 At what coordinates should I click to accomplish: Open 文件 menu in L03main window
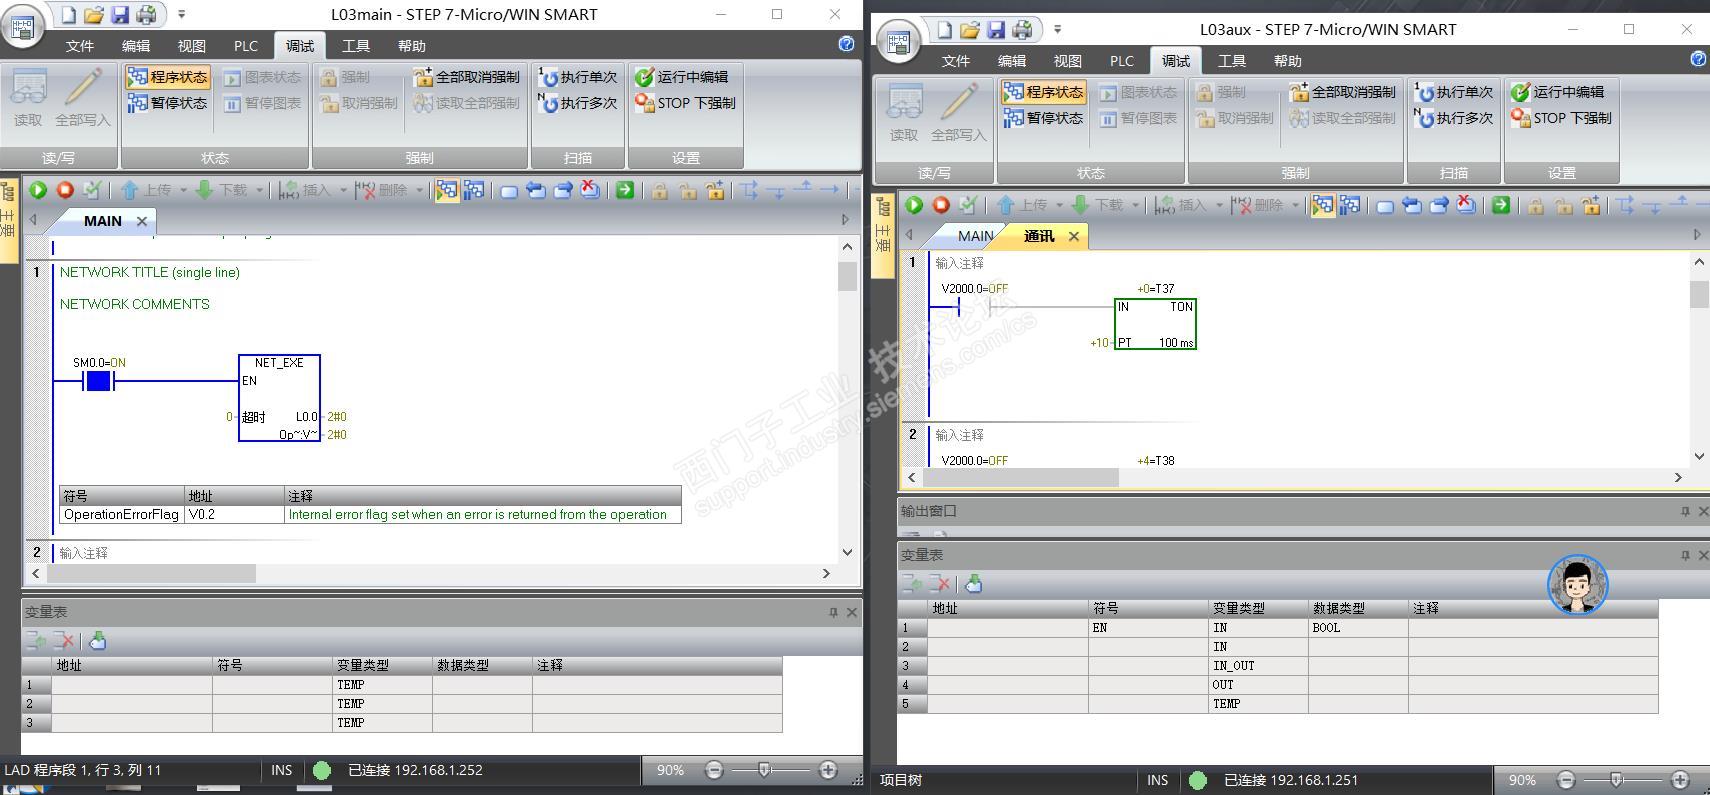coord(80,46)
